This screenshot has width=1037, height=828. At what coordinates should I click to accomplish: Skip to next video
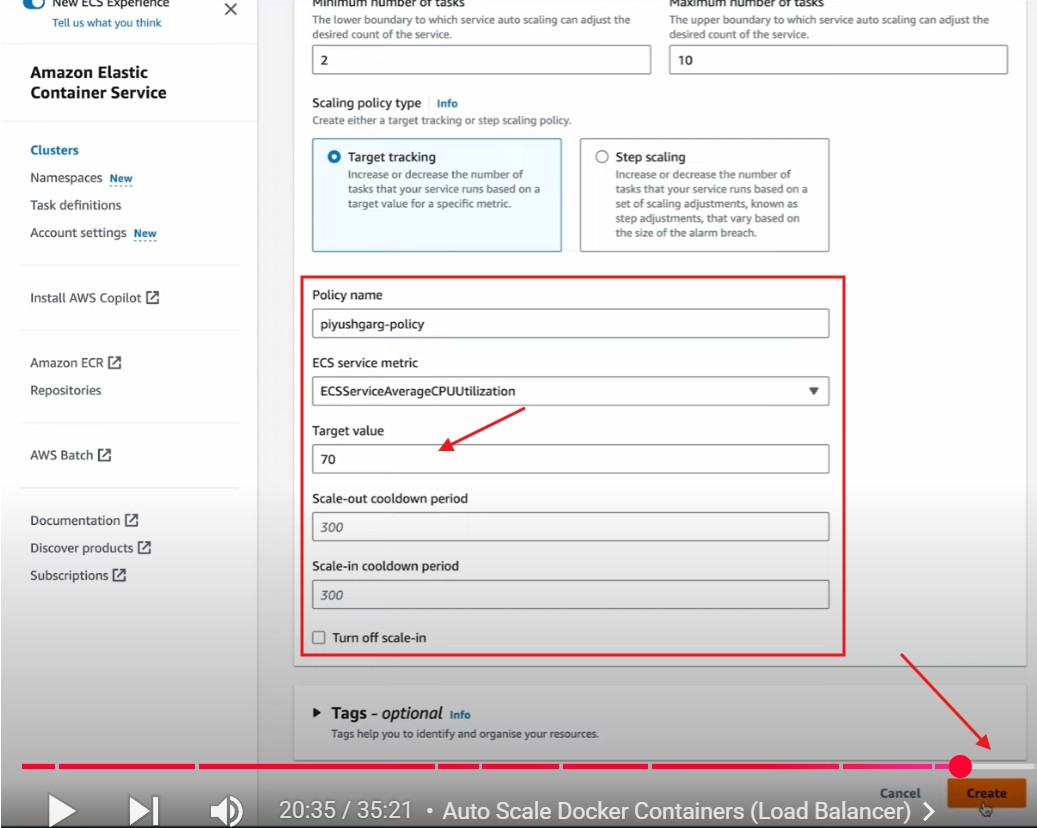144,810
